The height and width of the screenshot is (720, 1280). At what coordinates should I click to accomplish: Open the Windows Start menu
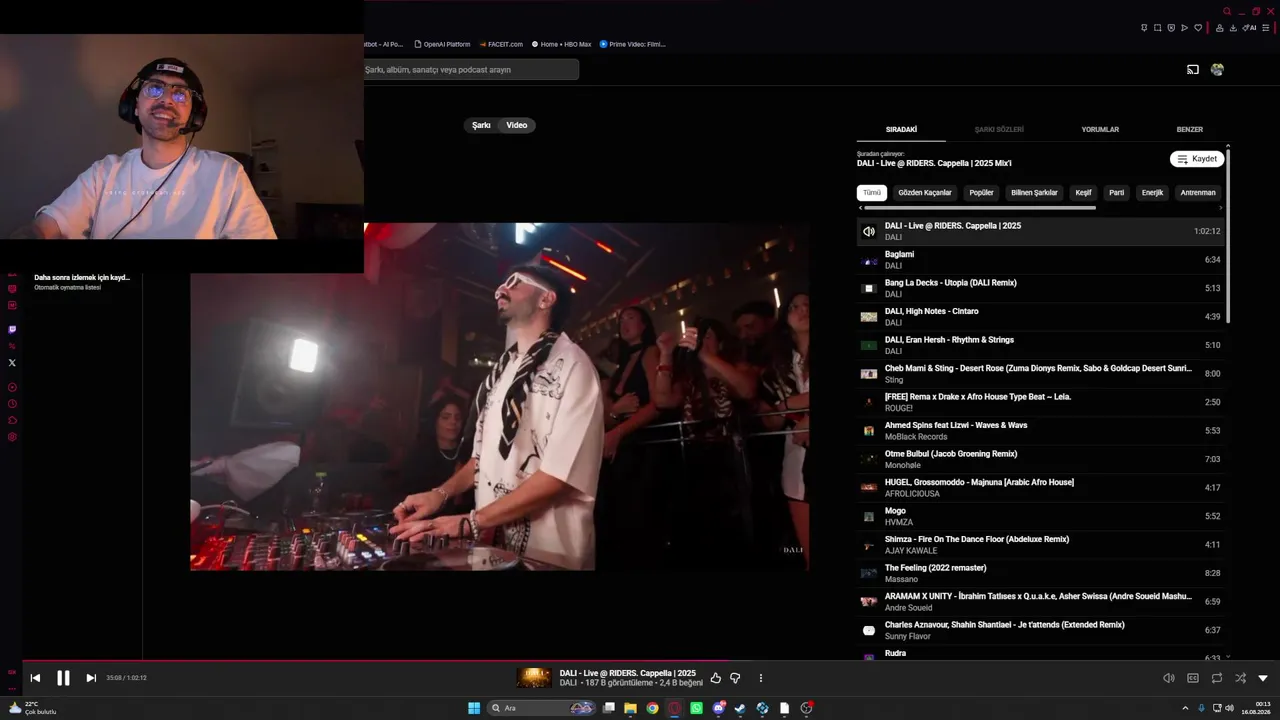pos(474,708)
